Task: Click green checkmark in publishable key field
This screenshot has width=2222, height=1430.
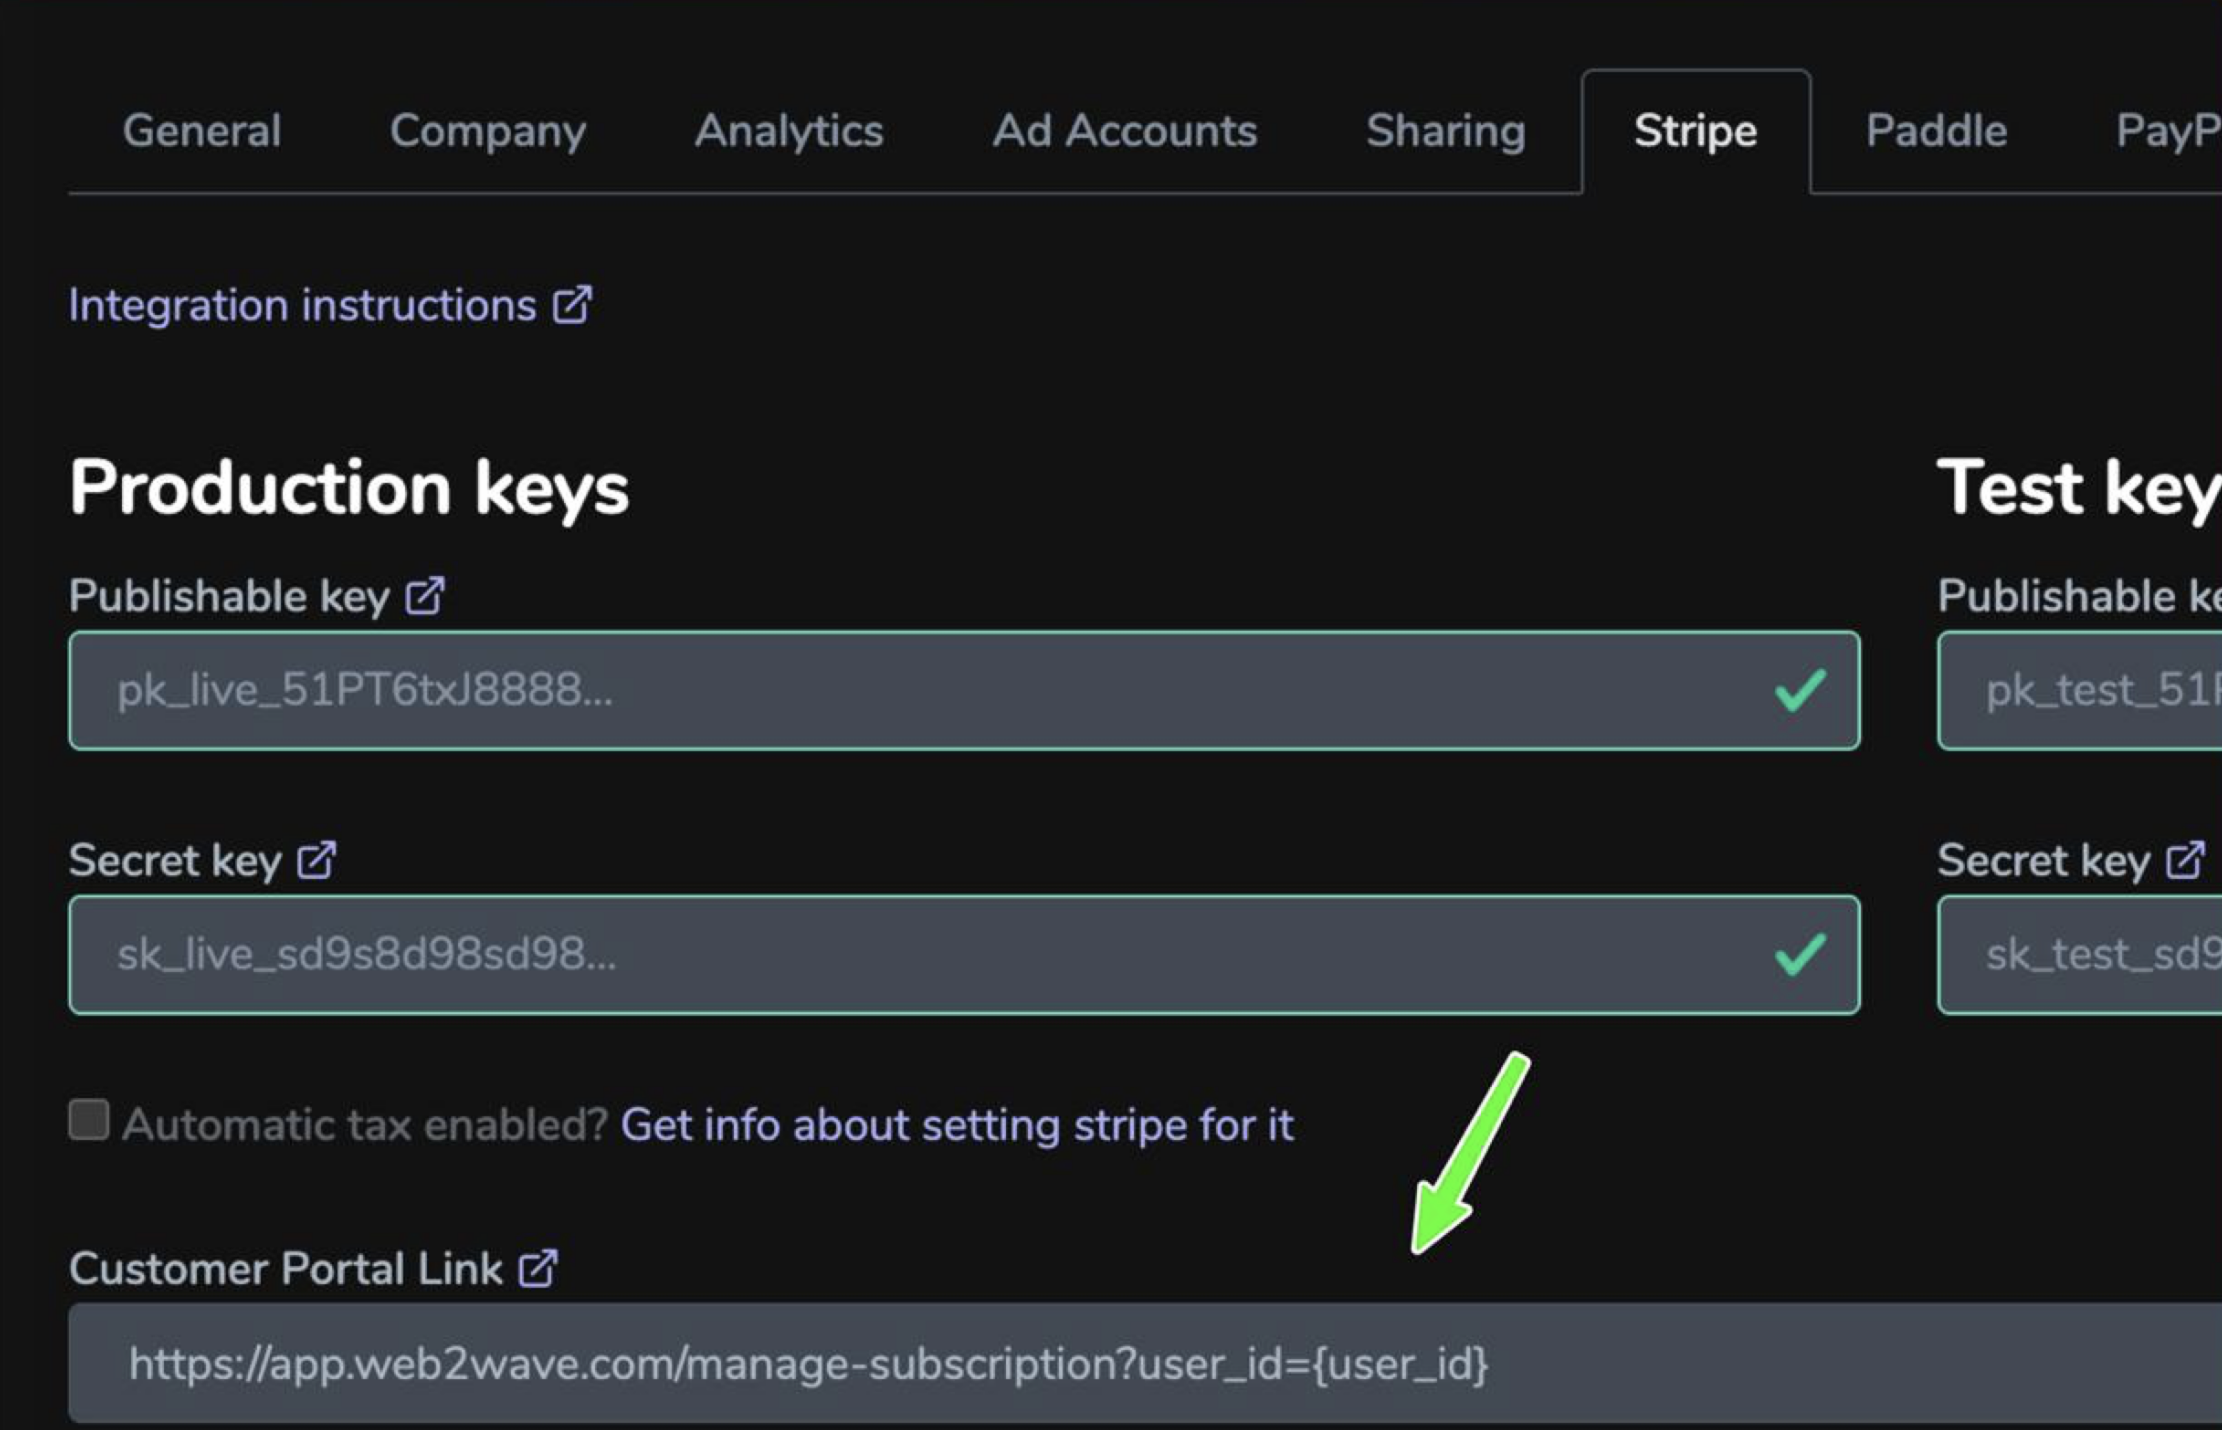Action: [1800, 690]
